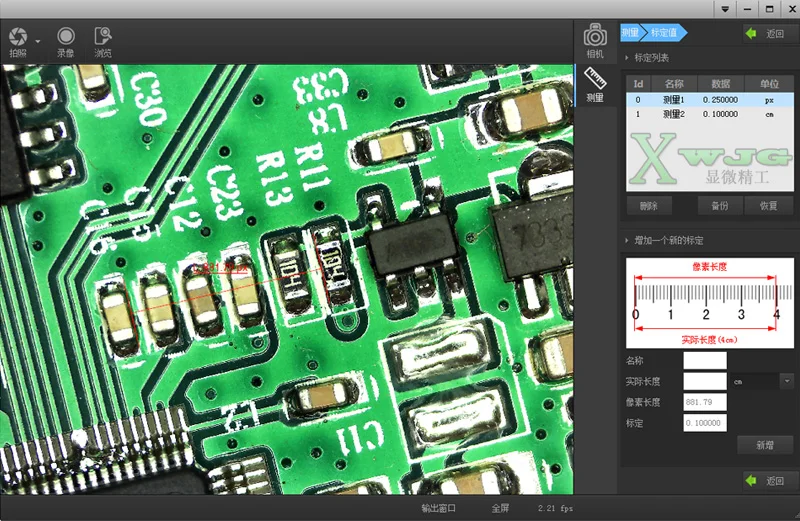Click the 0.250000 data cell
800x521 pixels.
pyautogui.click(x=720, y=100)
